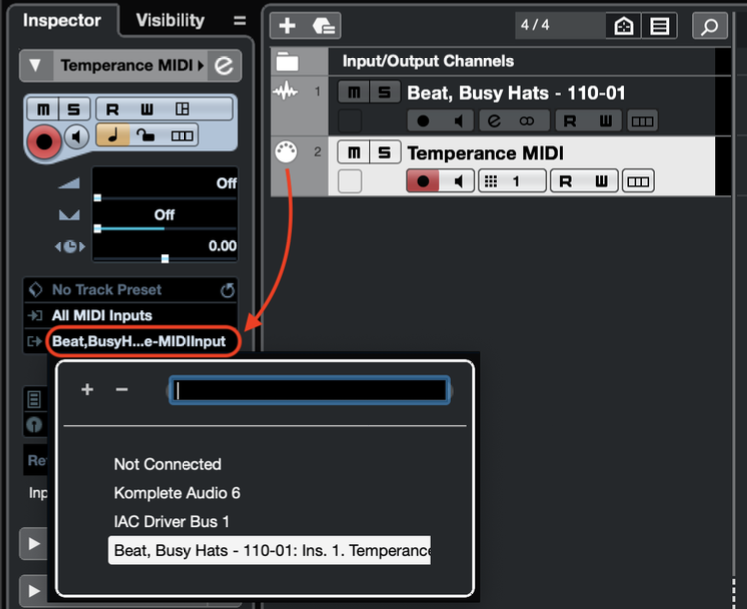Open the track presets icon next to Add Track
The height and width of the screenshot is (609, 747).
(x=325, y=26)
